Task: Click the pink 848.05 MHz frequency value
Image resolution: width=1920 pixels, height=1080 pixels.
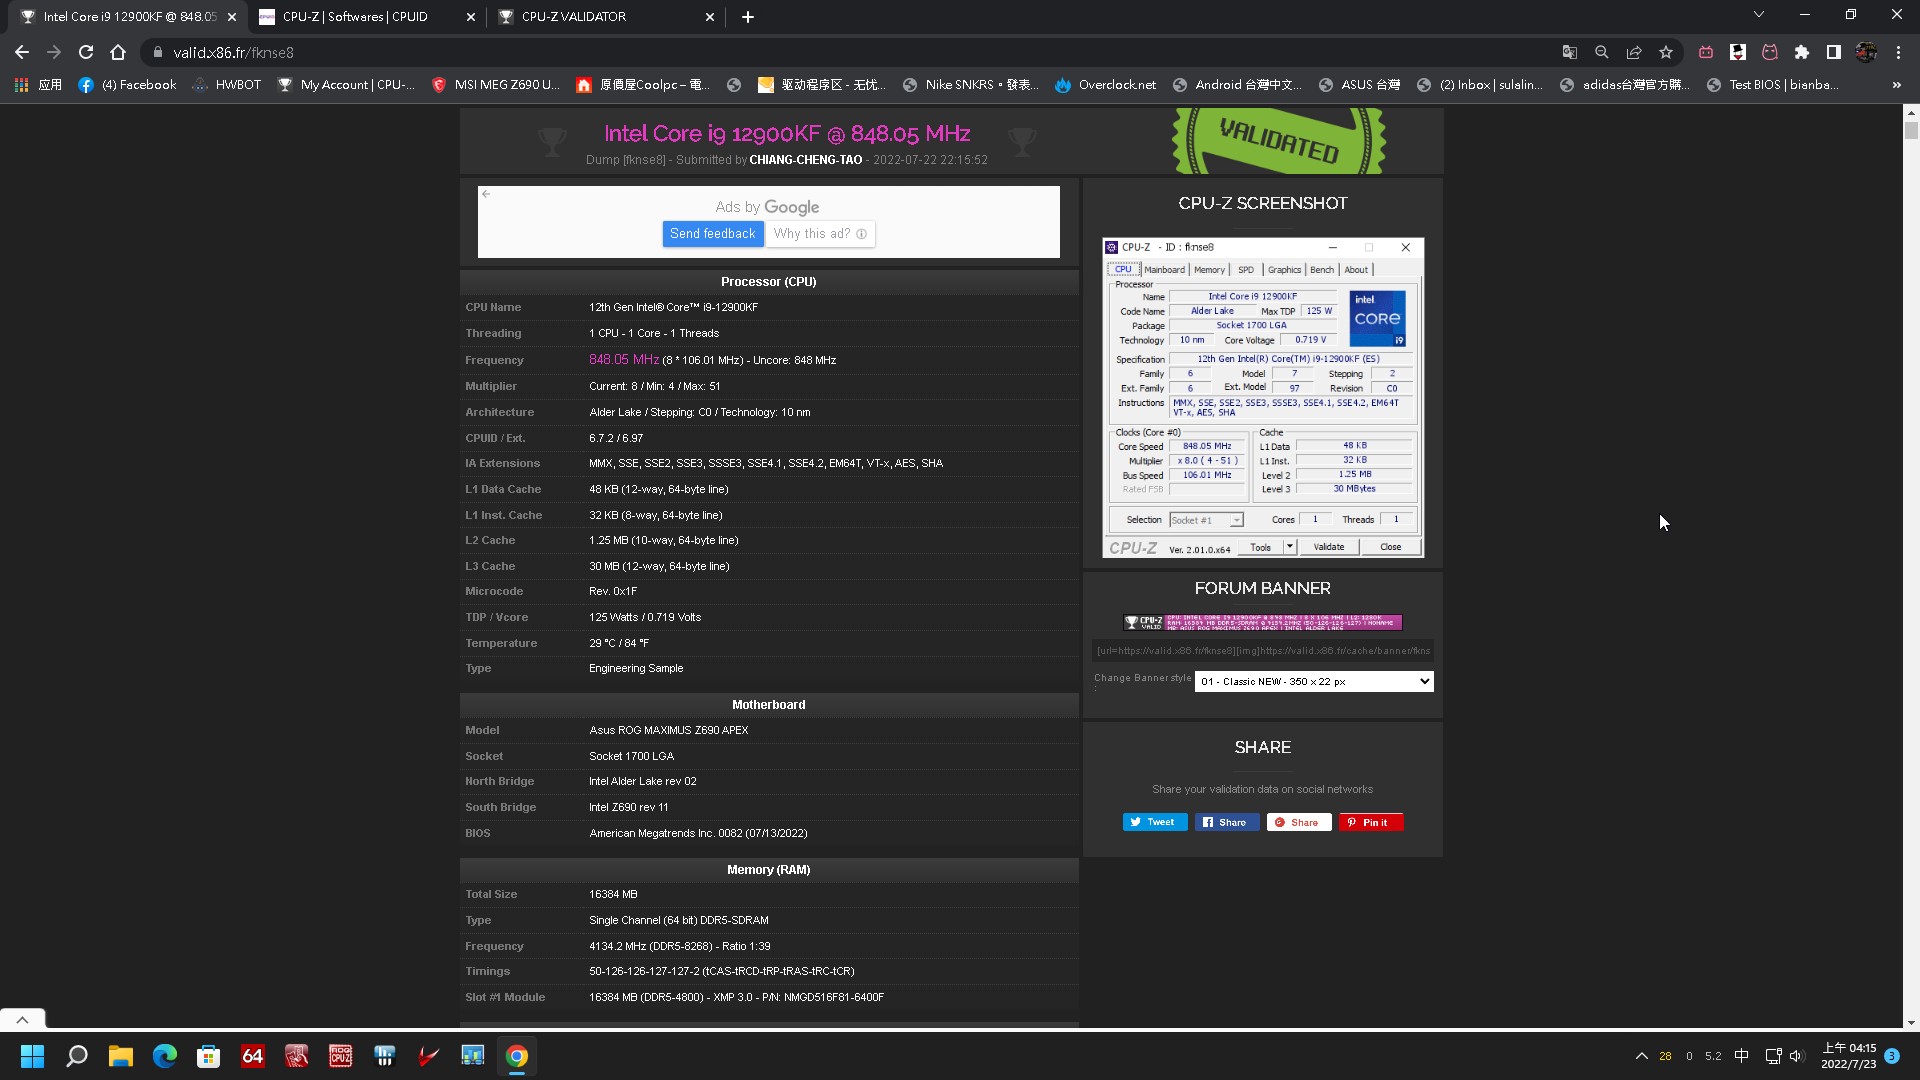Action: click(624, 359)
